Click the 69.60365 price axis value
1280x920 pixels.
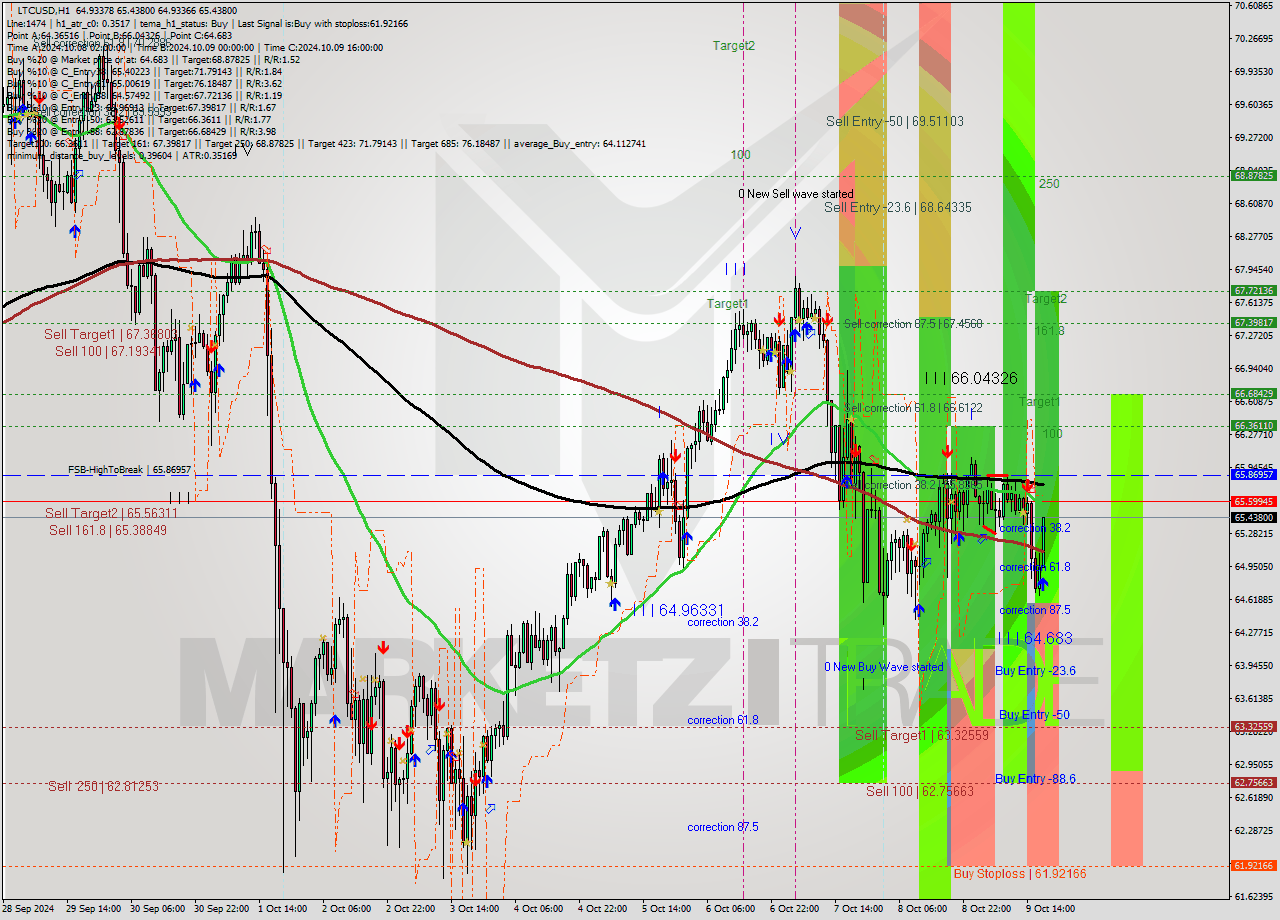click(1254, 105)
